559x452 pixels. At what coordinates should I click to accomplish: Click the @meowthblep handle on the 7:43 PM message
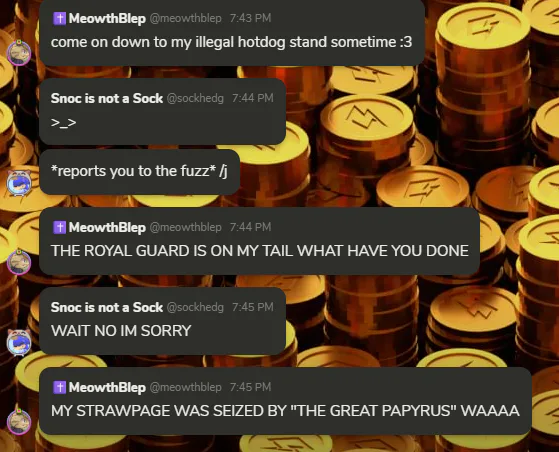coord(185,18)
